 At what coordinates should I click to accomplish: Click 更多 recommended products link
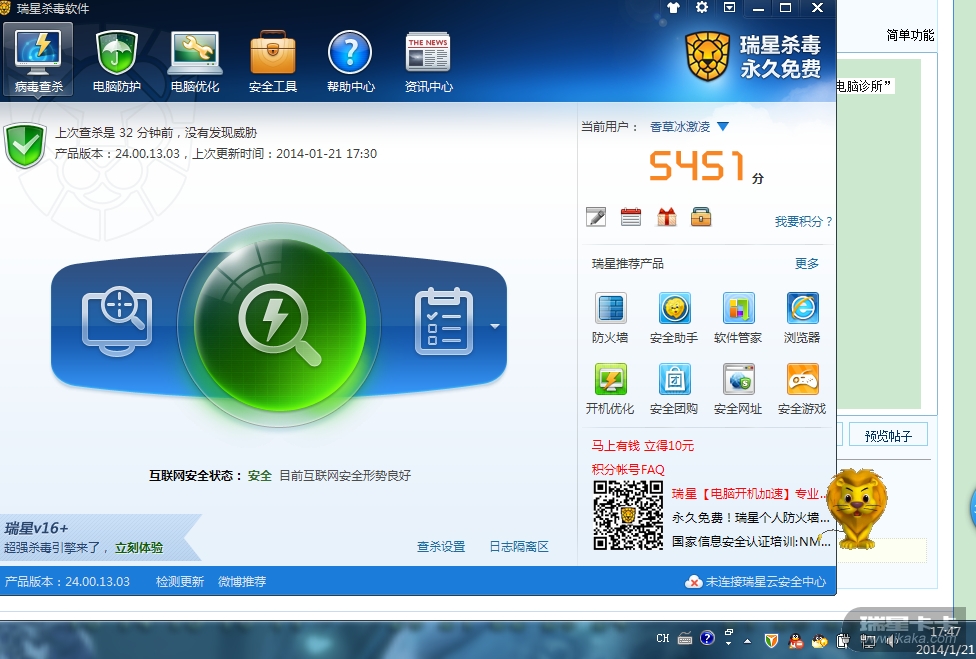807,264
